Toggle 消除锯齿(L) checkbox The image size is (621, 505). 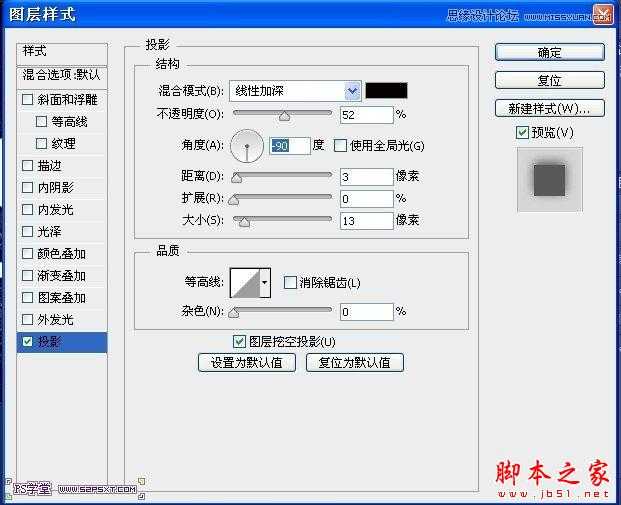click(x=290, y=282)
